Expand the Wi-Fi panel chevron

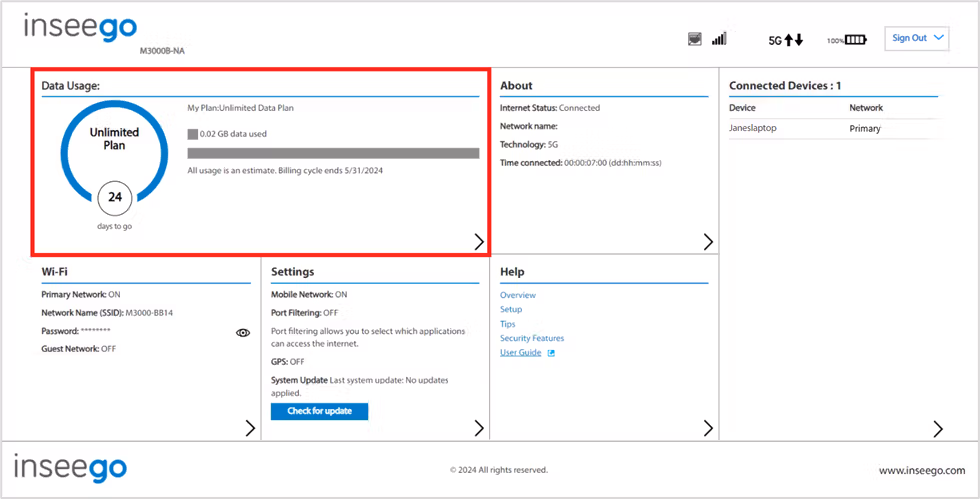coord(250,428)
